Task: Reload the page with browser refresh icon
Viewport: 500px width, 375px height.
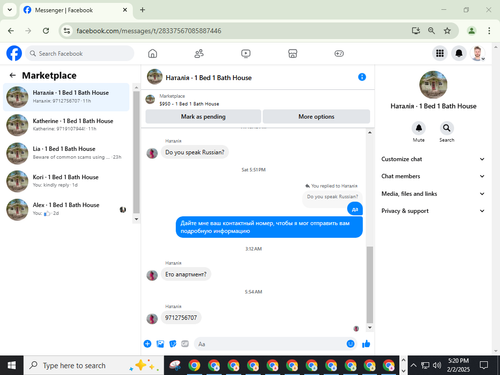Action: click(x=46, y=31)
